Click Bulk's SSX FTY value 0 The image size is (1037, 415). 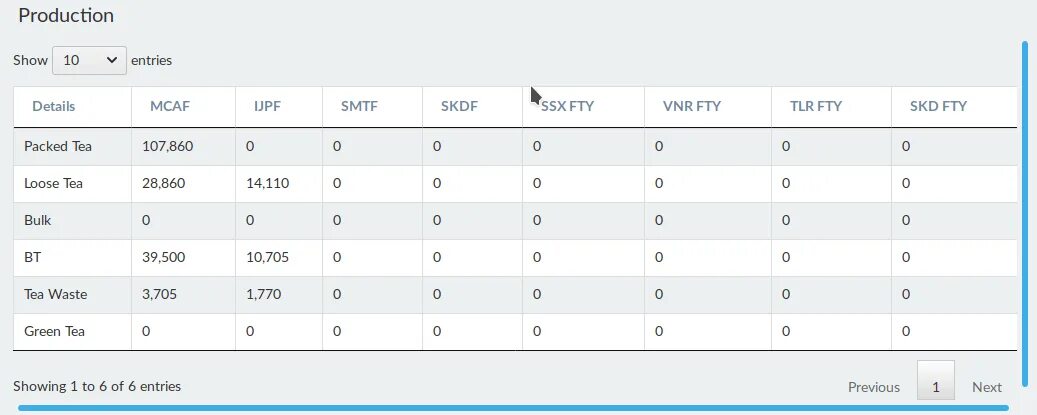coord(537,221)
